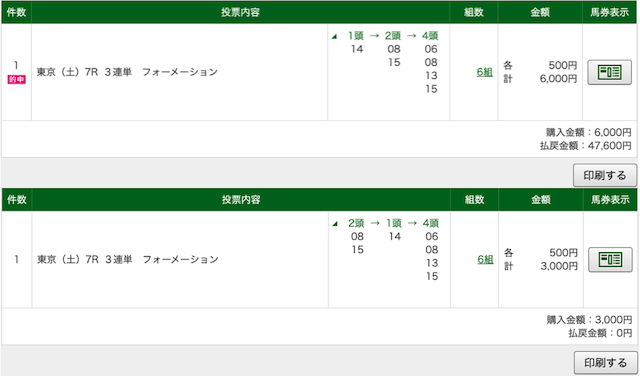Select 金額 header above the 3,000円 total
640x376 pixels.
pos(541,200)
